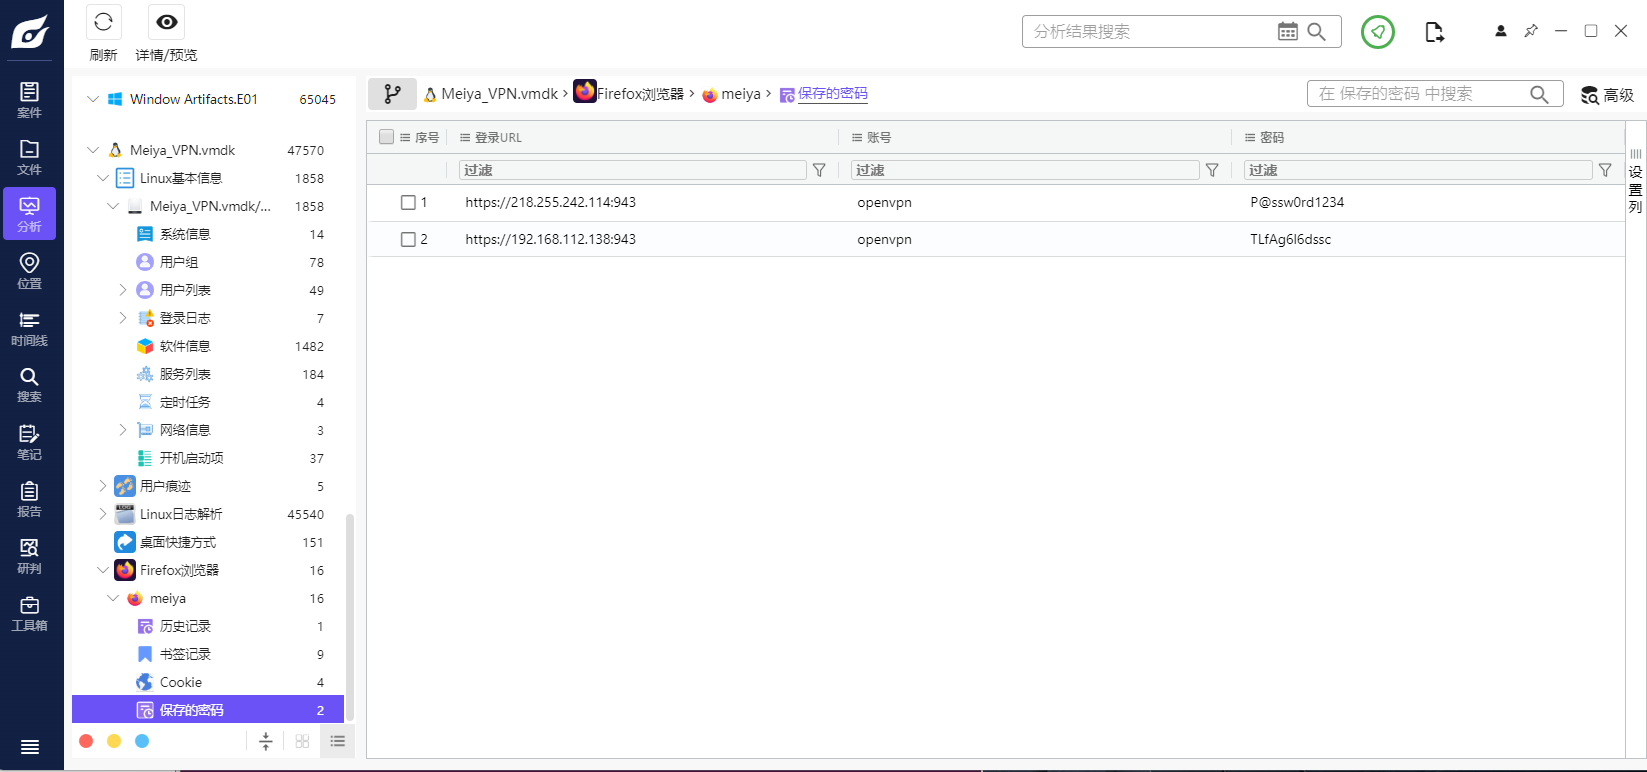
Task: Collapse the Linux基本信息 node
Action: [103, 178]
